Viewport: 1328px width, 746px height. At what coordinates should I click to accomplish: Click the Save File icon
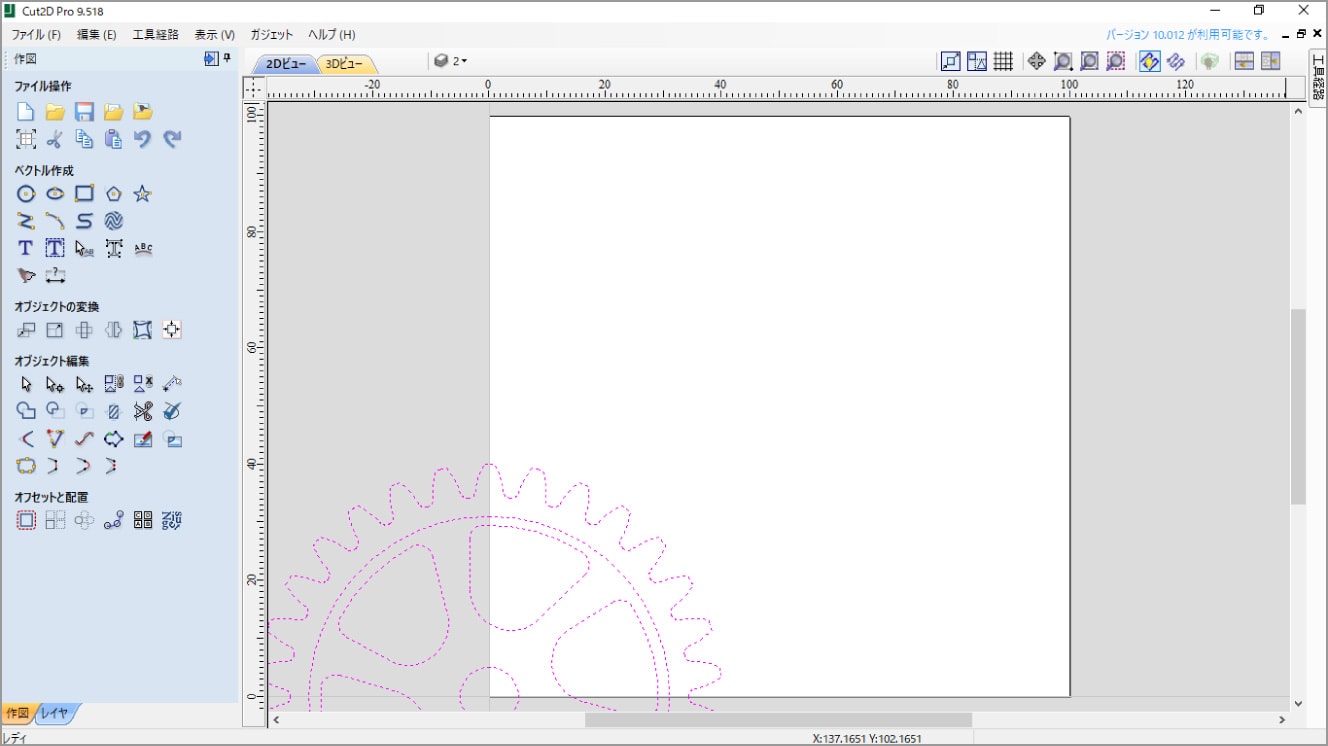click(84, 112)
